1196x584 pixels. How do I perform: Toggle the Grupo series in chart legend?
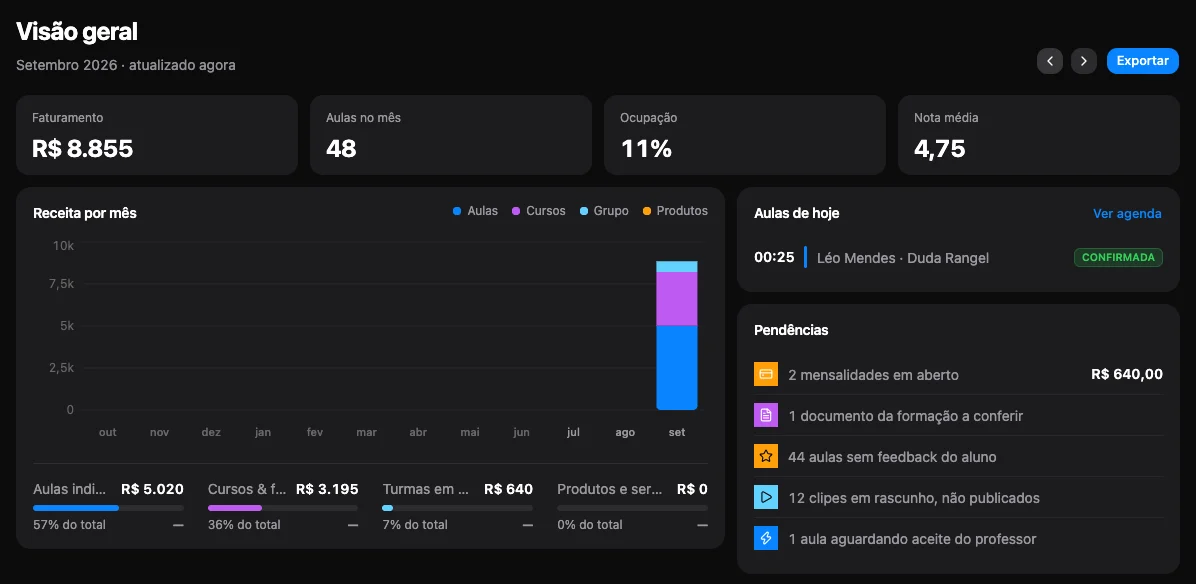click(x=604, y=211)
